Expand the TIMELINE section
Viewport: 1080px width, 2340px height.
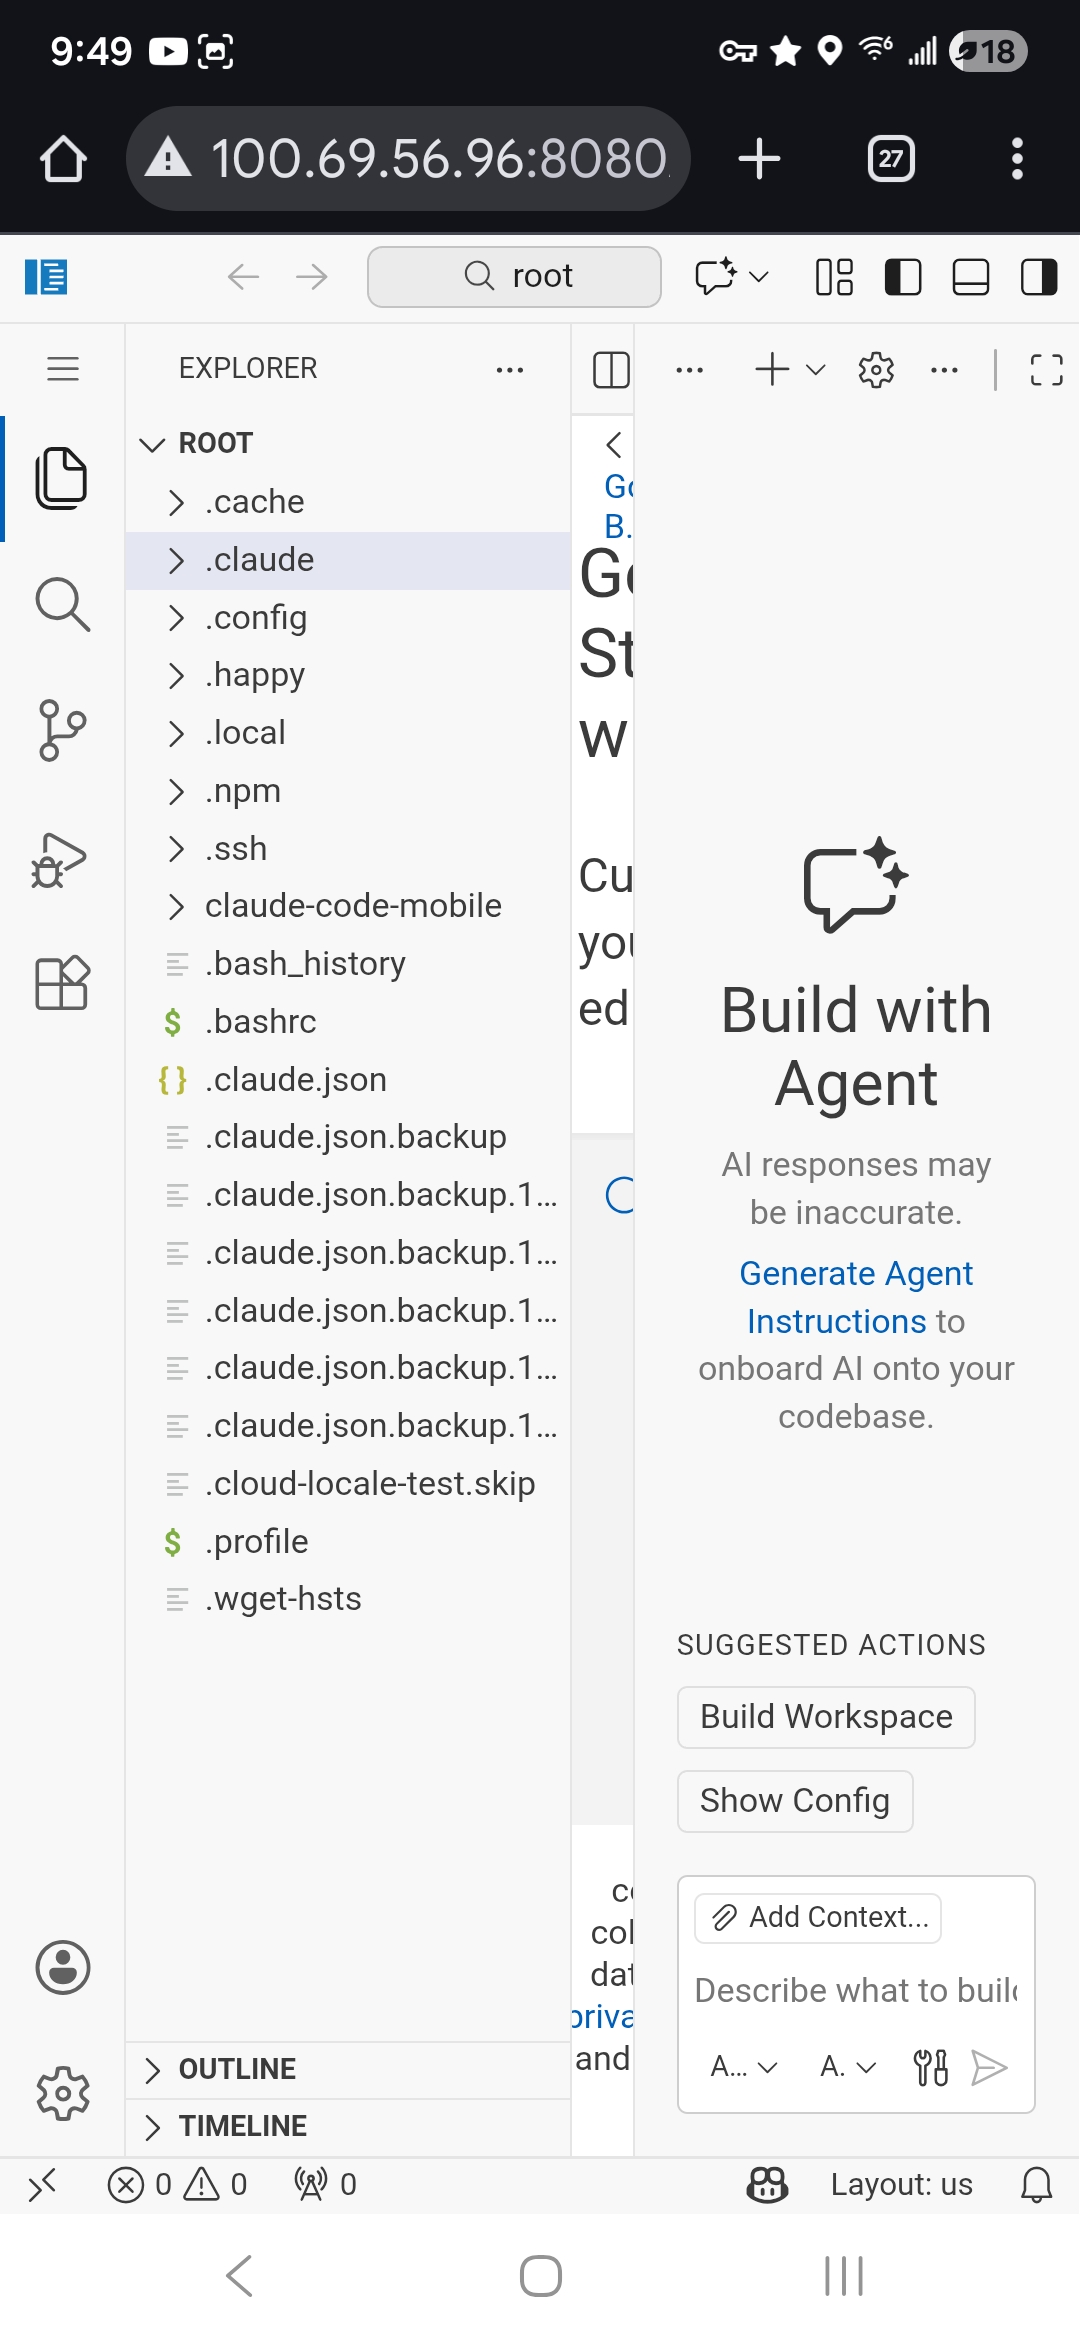(242, 2126)
